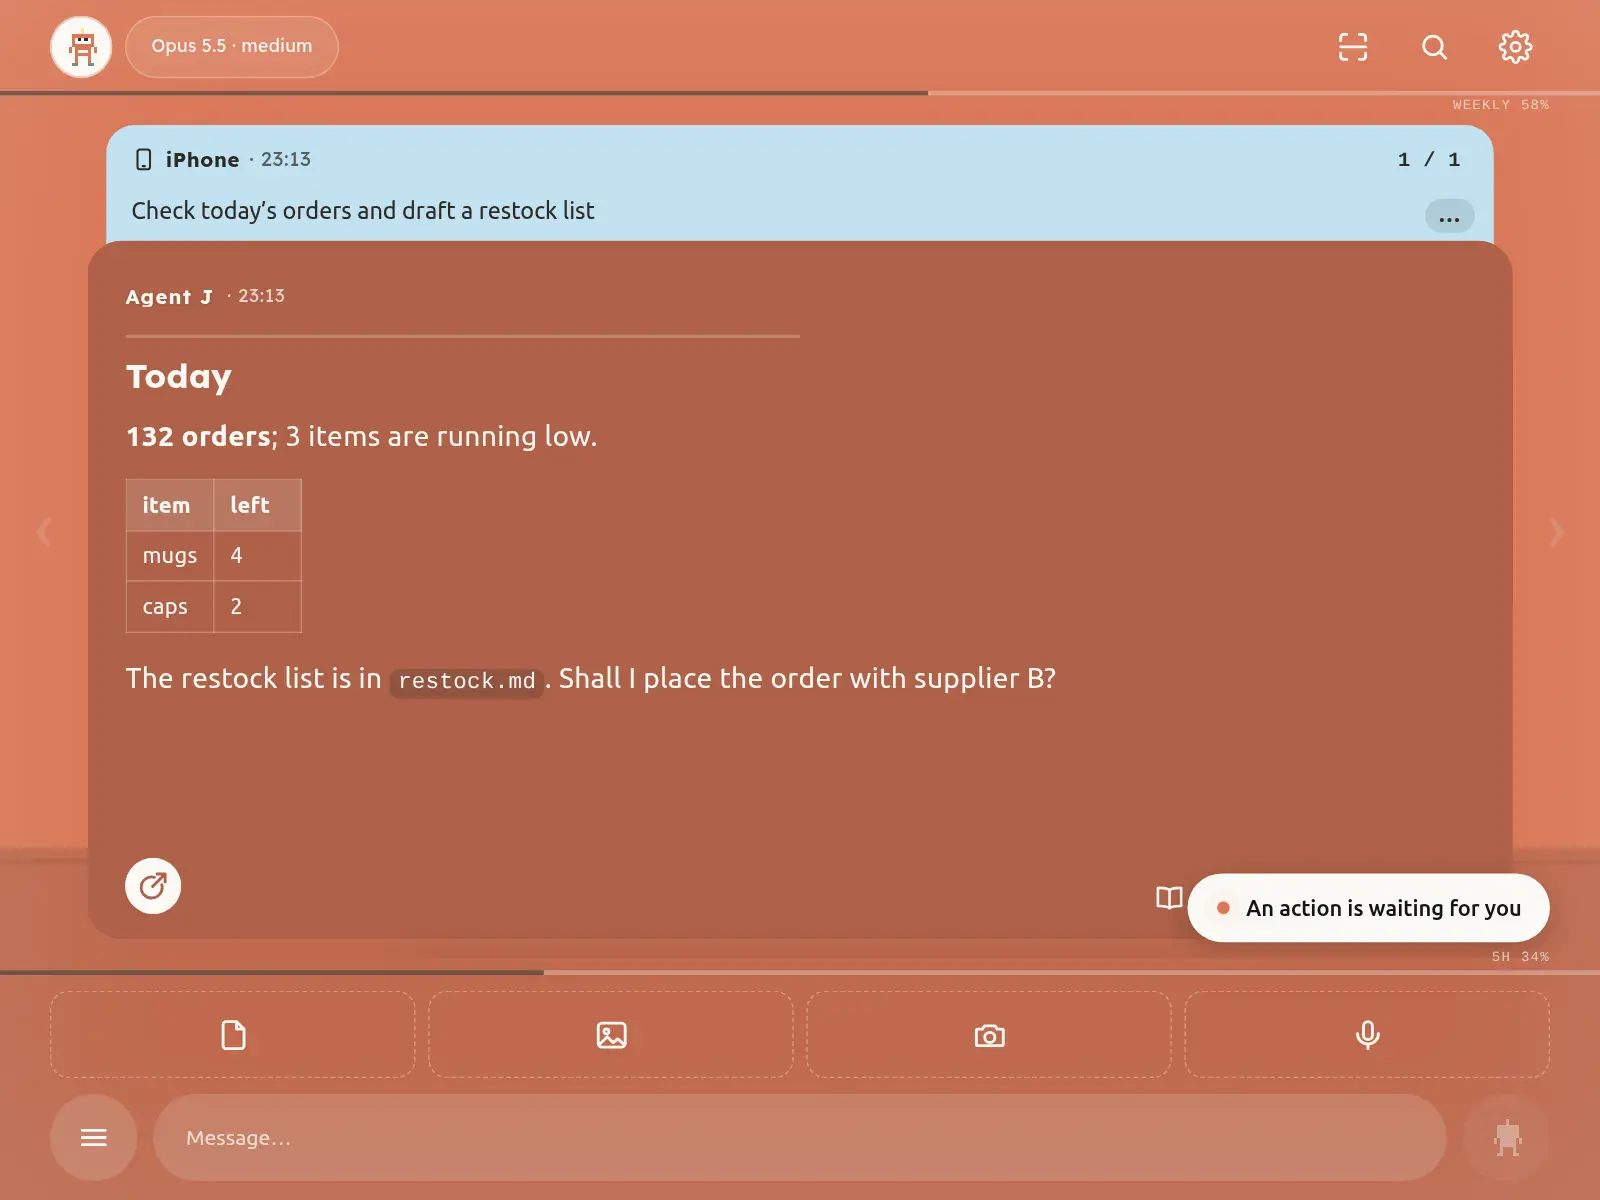Open the hamburger menu button
Viewport: 1600px width, 1200px height.
point(94,1137)
